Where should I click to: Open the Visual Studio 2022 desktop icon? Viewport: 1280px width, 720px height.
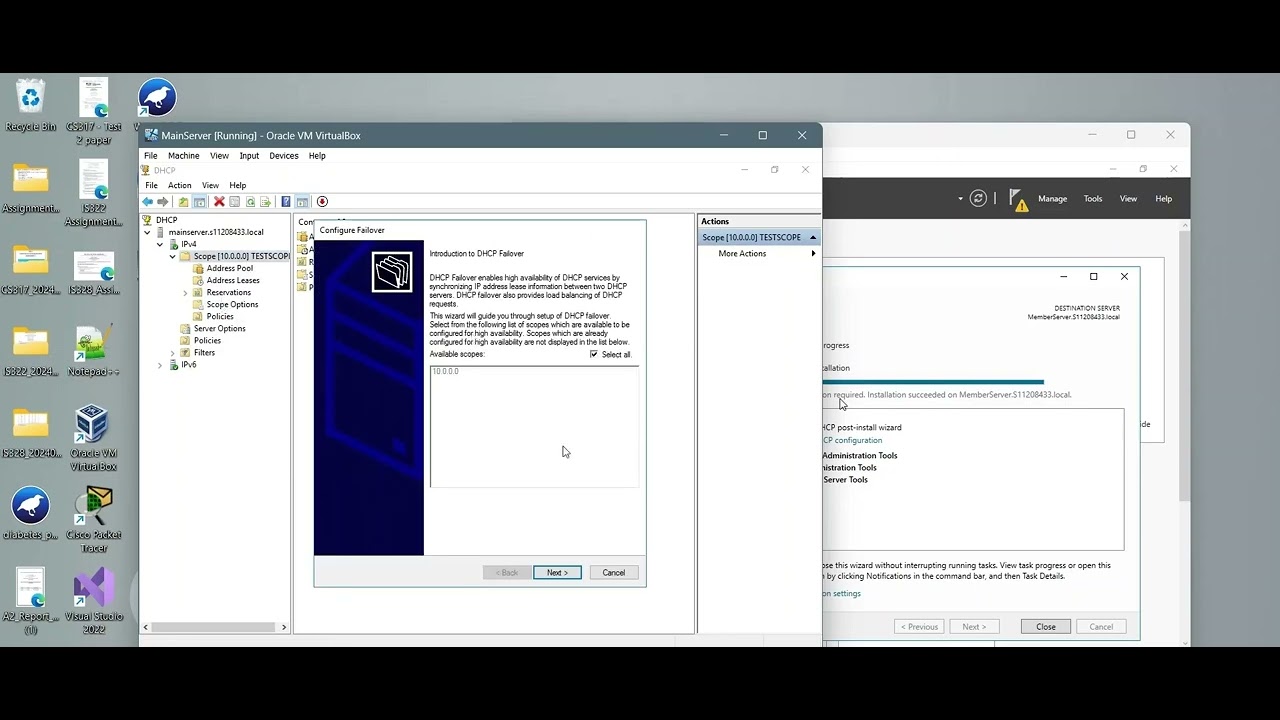pyautogui.click(x=94, y=601)
